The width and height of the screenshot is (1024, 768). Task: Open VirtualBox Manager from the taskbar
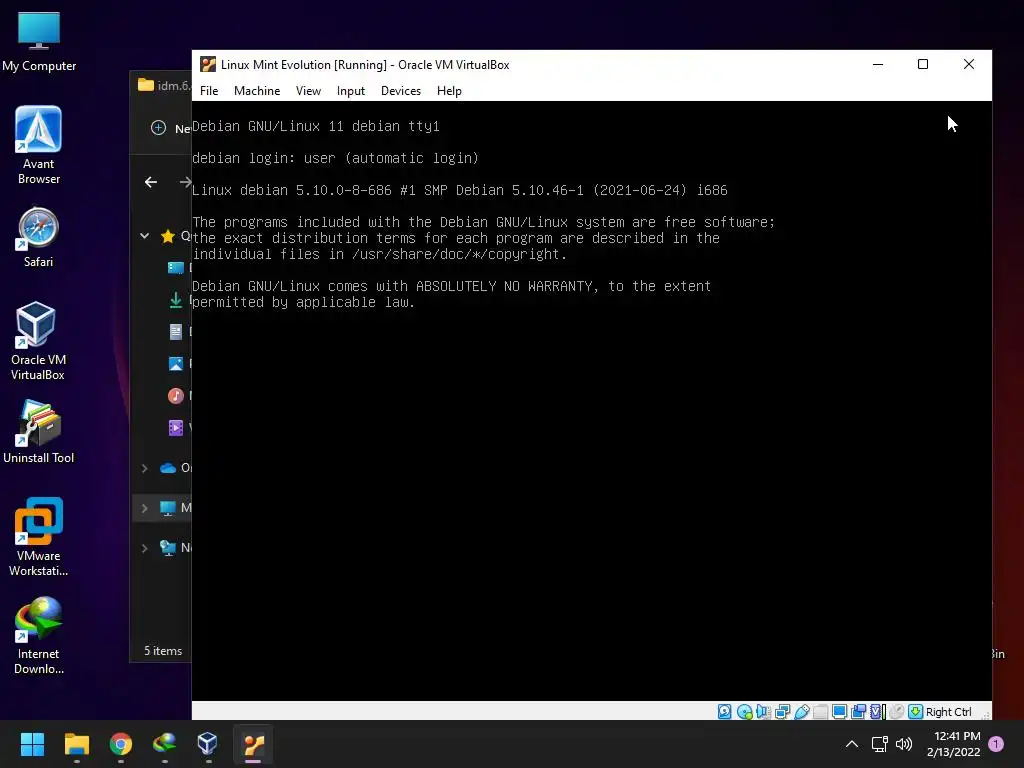tap(208, 744)
